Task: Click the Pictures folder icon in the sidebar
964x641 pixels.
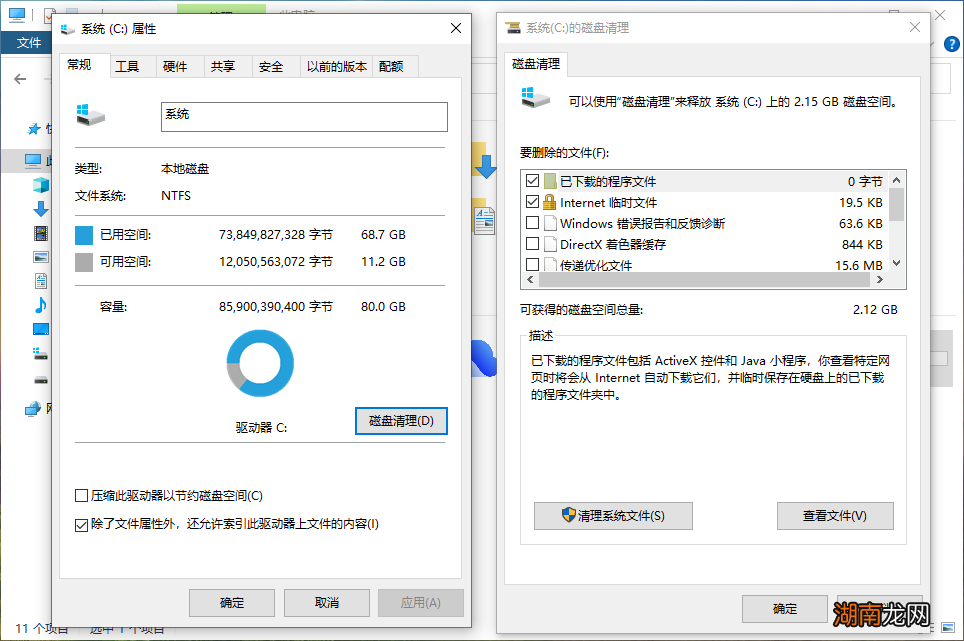Action: [40, 256]
